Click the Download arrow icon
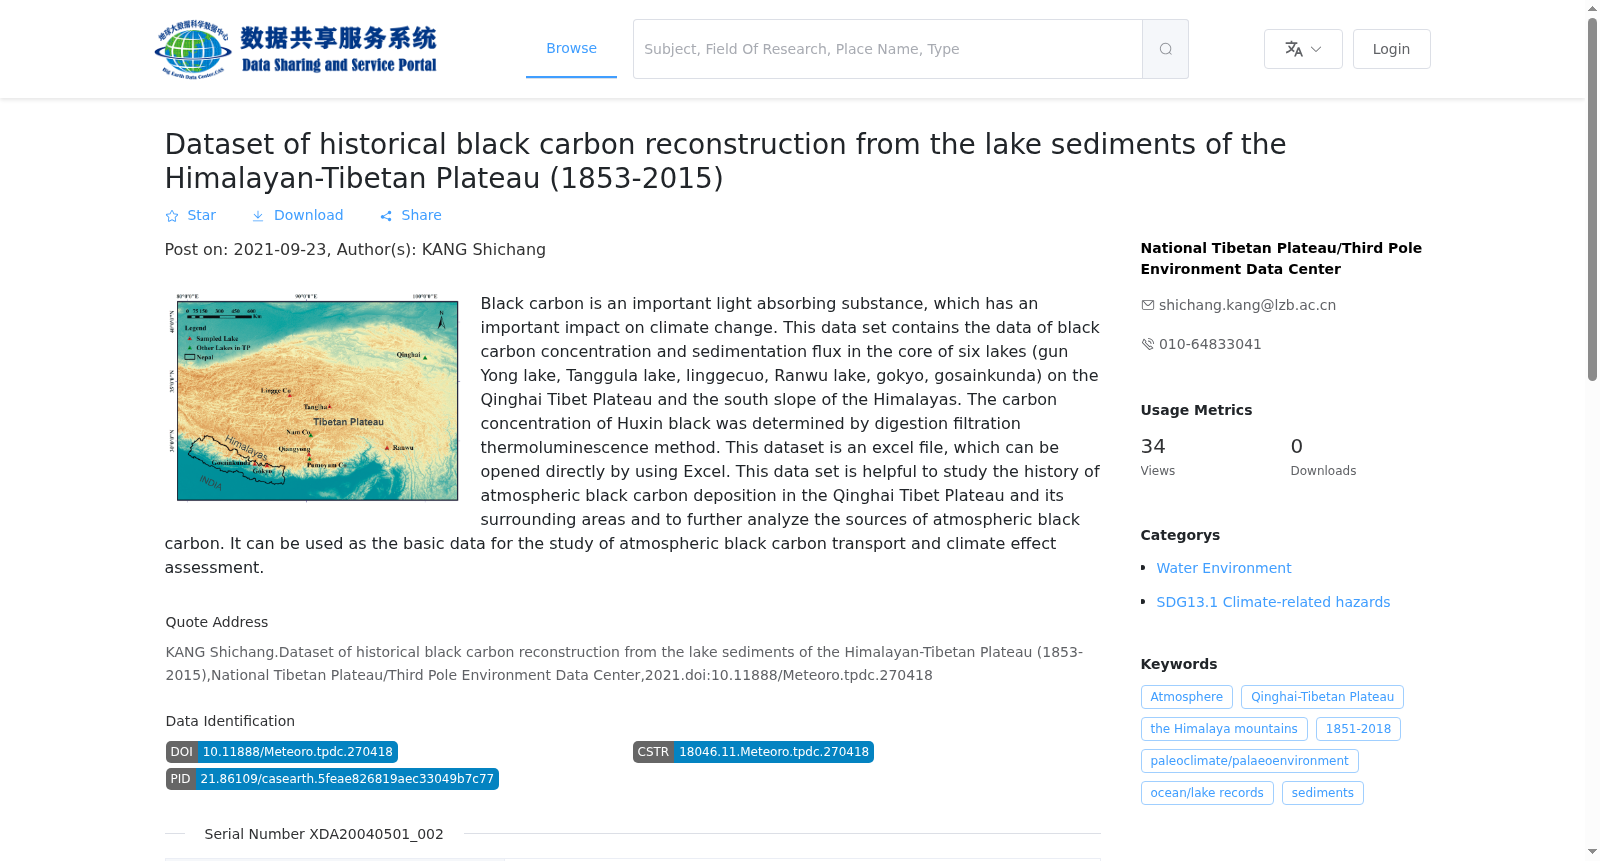 [x=258, y=216]
